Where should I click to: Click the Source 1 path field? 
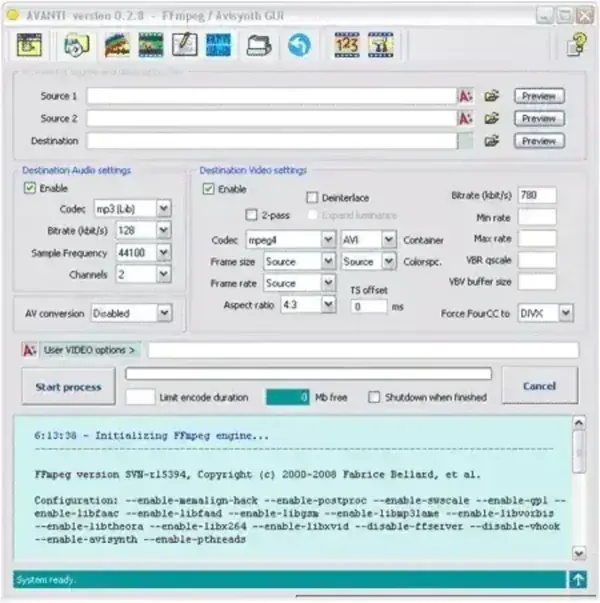pos(272,96)
